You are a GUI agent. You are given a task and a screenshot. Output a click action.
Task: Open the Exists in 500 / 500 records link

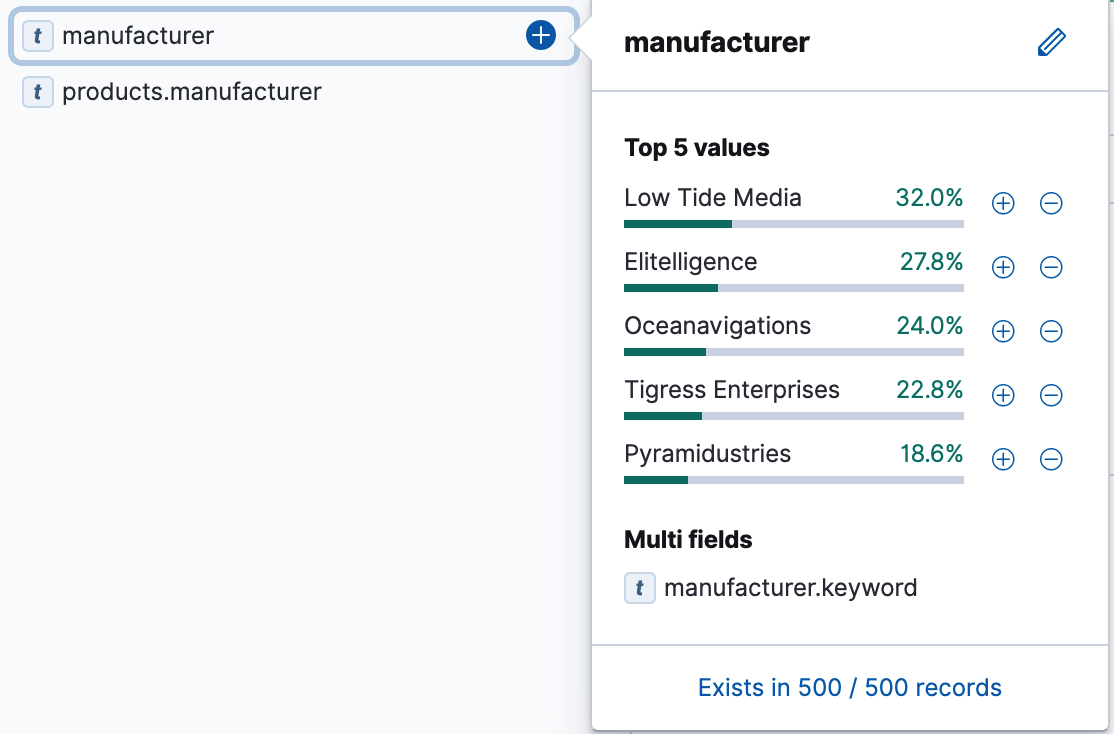point(849,688)
